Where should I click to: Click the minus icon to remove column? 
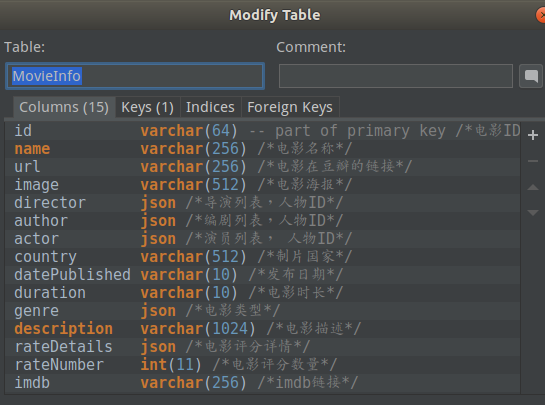point(532,161)
